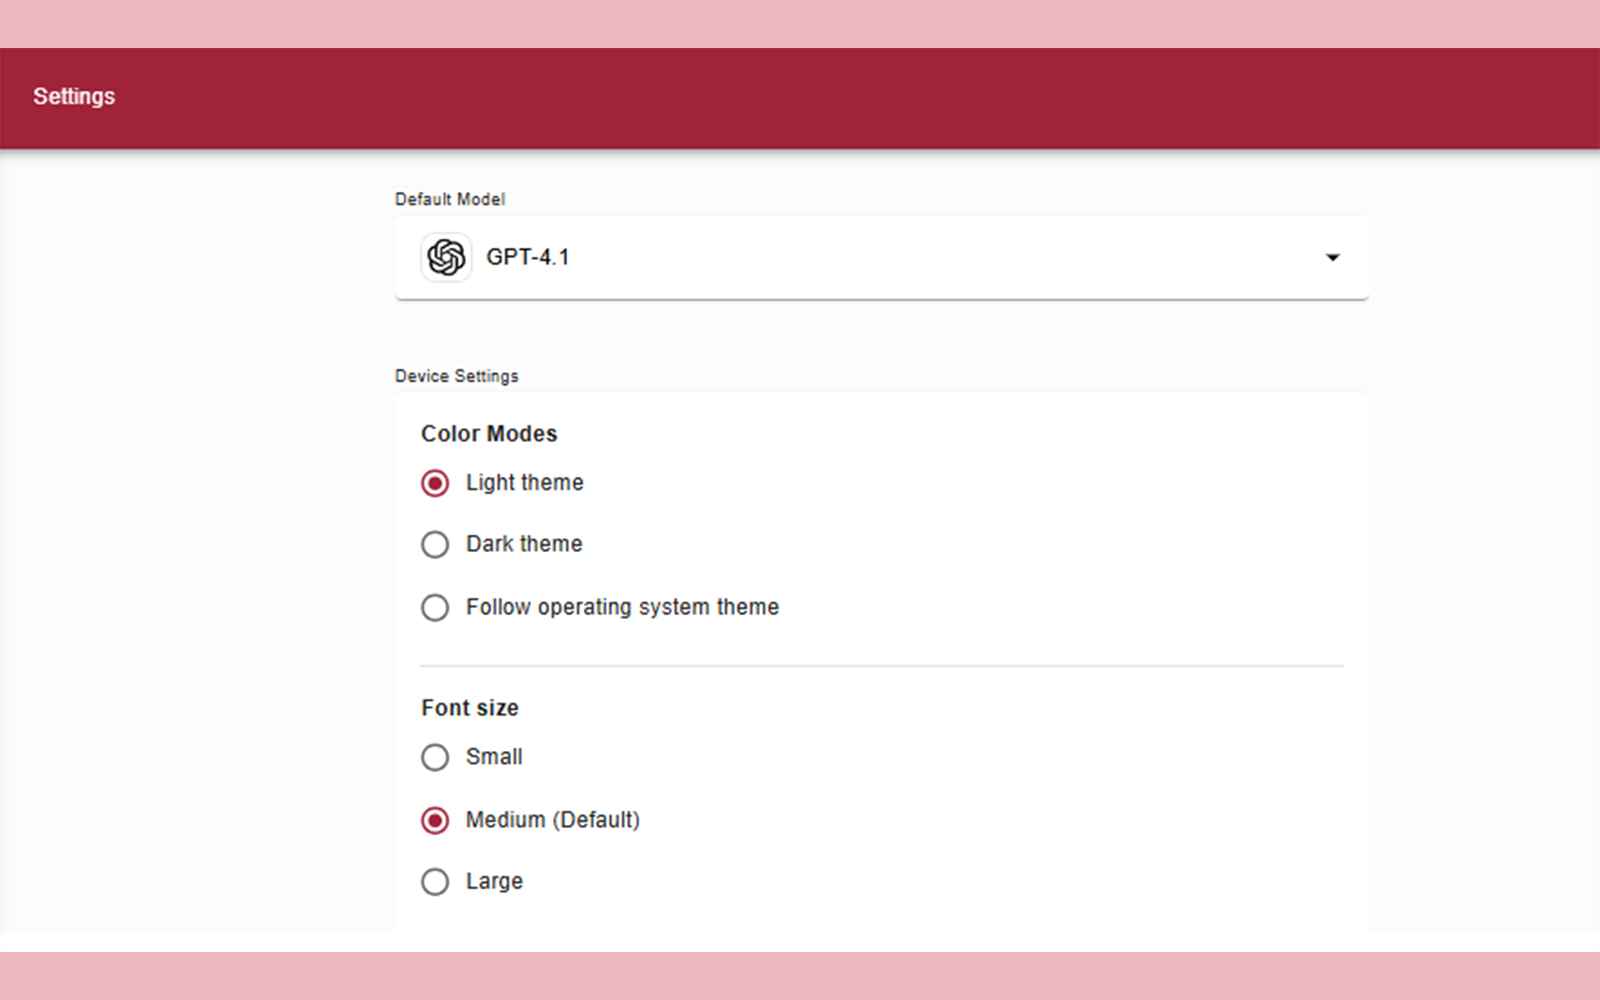Click the GPT-4.1 model name text
The image size is (1600, 1000).
(528, 257)
